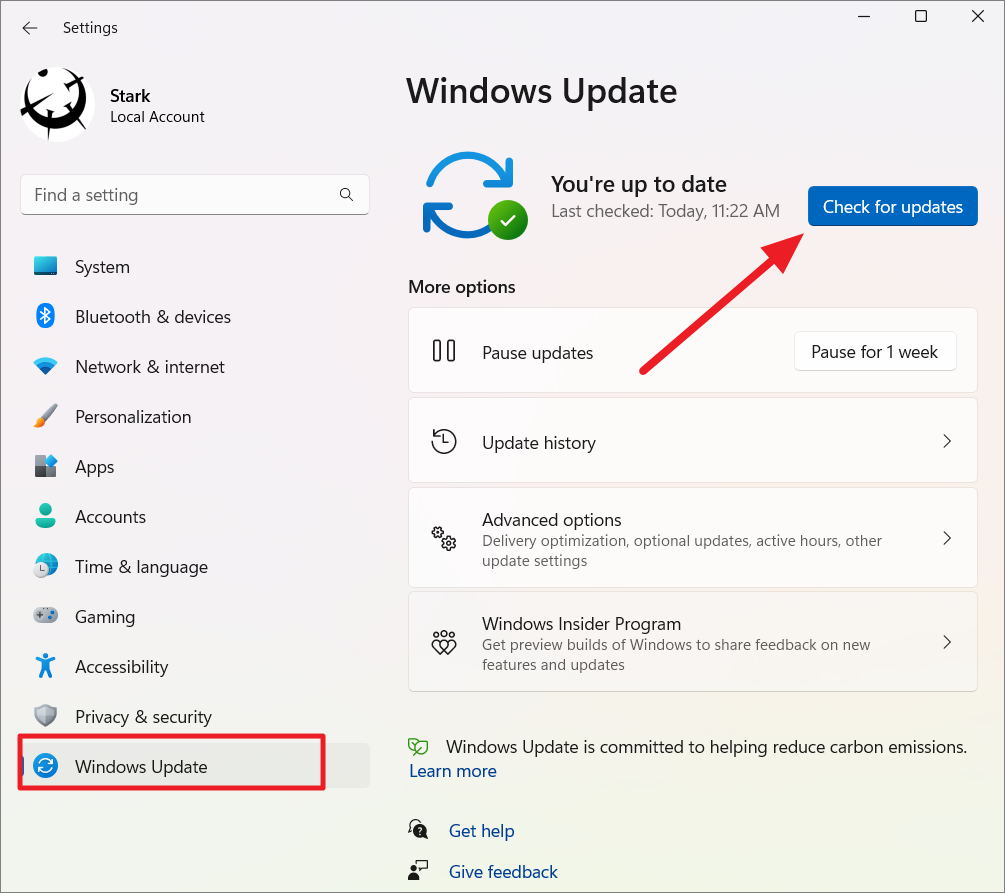Screen dimensions: 1005x893
Task: Click the Pause updates pause icon
Action: 444,351
